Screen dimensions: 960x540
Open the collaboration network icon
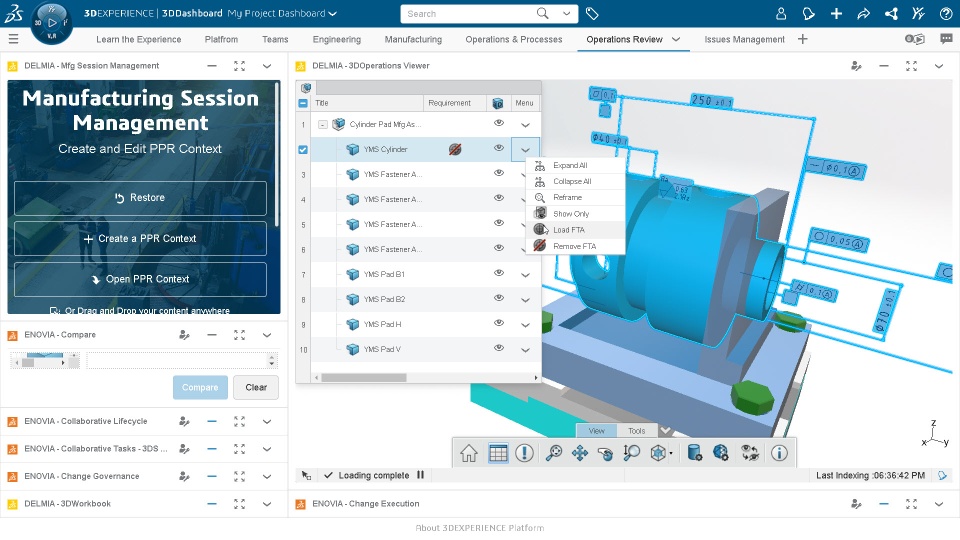click(x=891, y=13)
